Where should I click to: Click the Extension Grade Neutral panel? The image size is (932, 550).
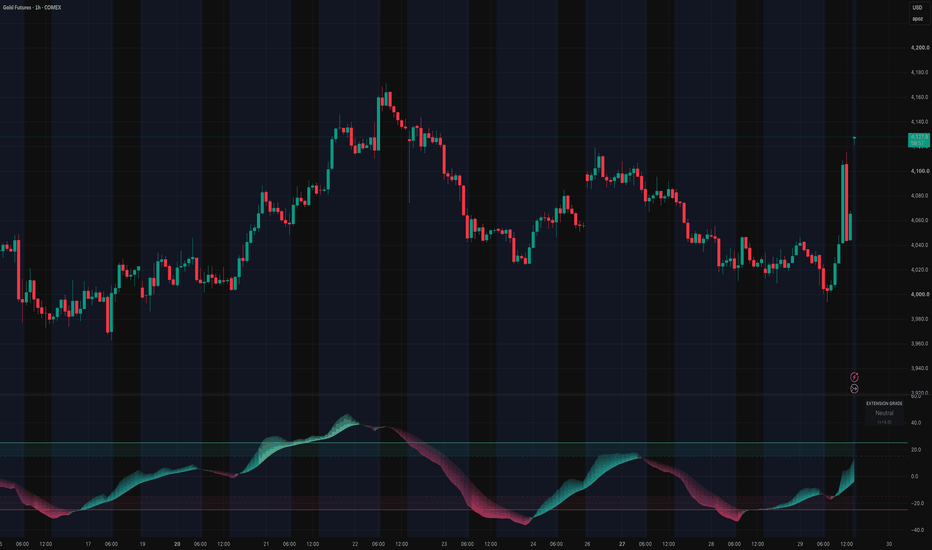click(884, 413)
